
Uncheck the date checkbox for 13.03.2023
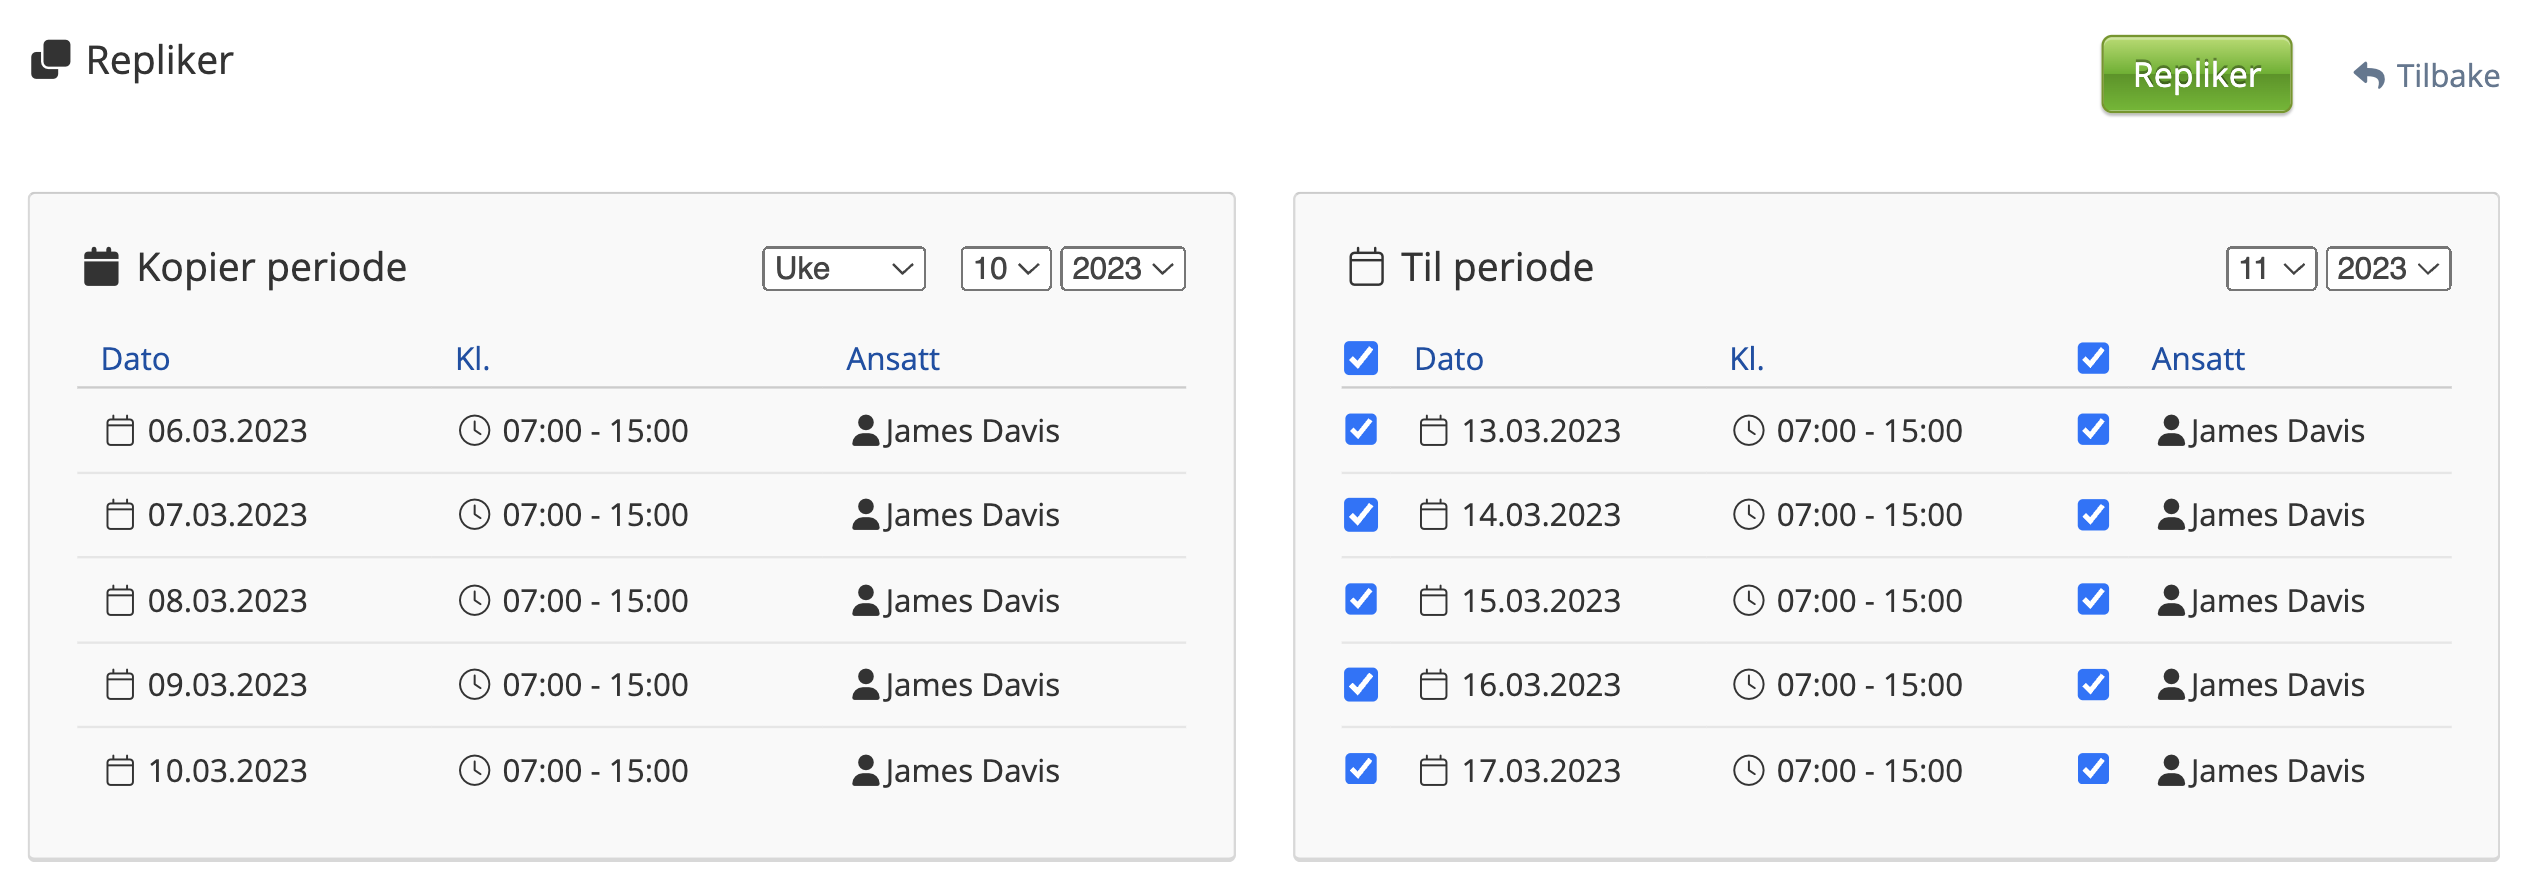[x=1361, y=430]
